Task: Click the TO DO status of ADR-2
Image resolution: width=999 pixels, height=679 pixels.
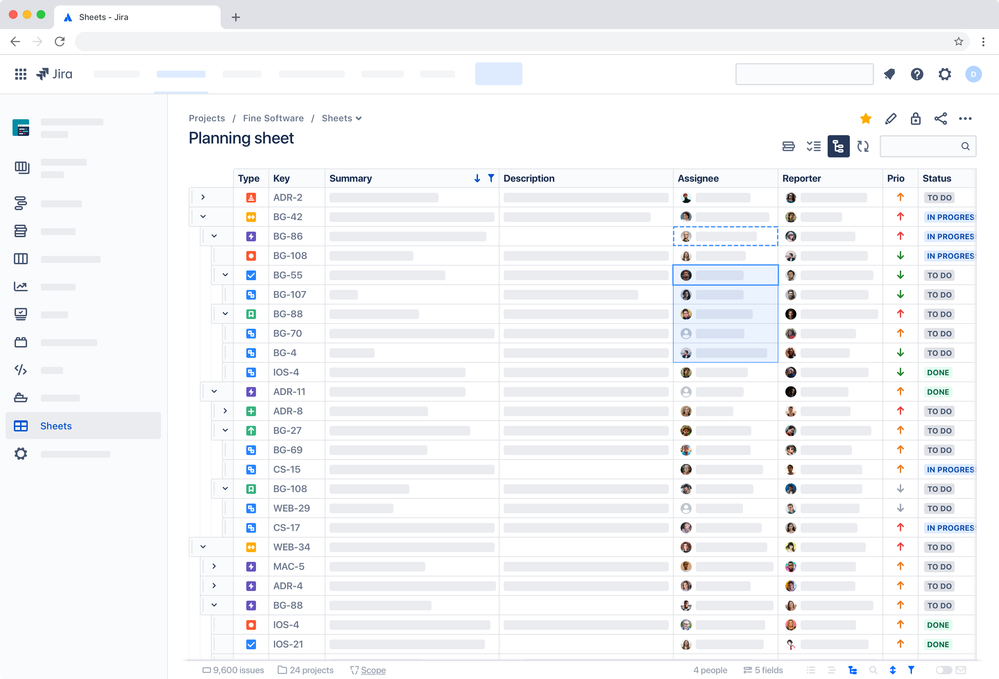Action: tap(939, 197)
